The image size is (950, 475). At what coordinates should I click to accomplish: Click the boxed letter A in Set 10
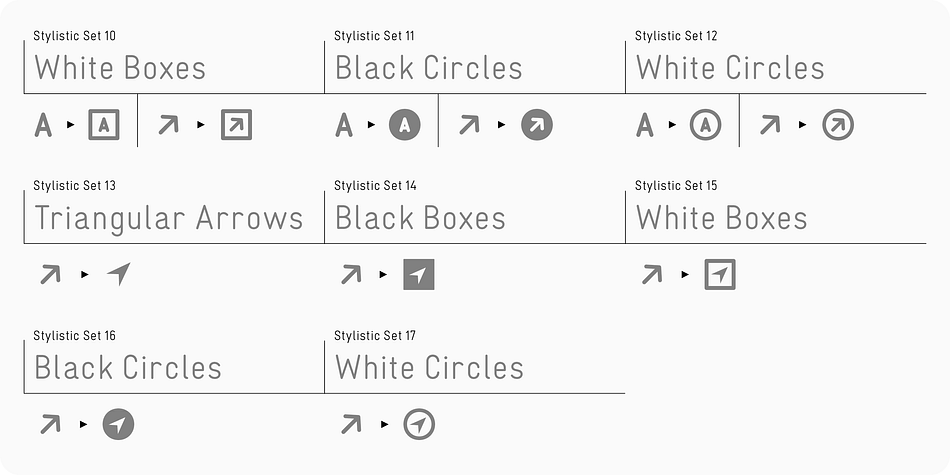coord(104,125)
